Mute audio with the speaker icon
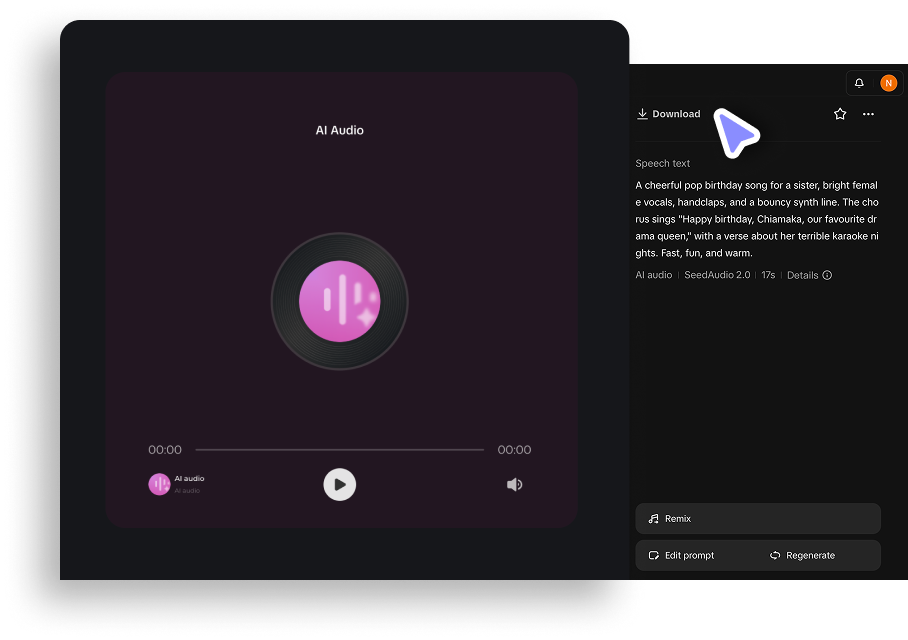 click(x=514, y=484)
